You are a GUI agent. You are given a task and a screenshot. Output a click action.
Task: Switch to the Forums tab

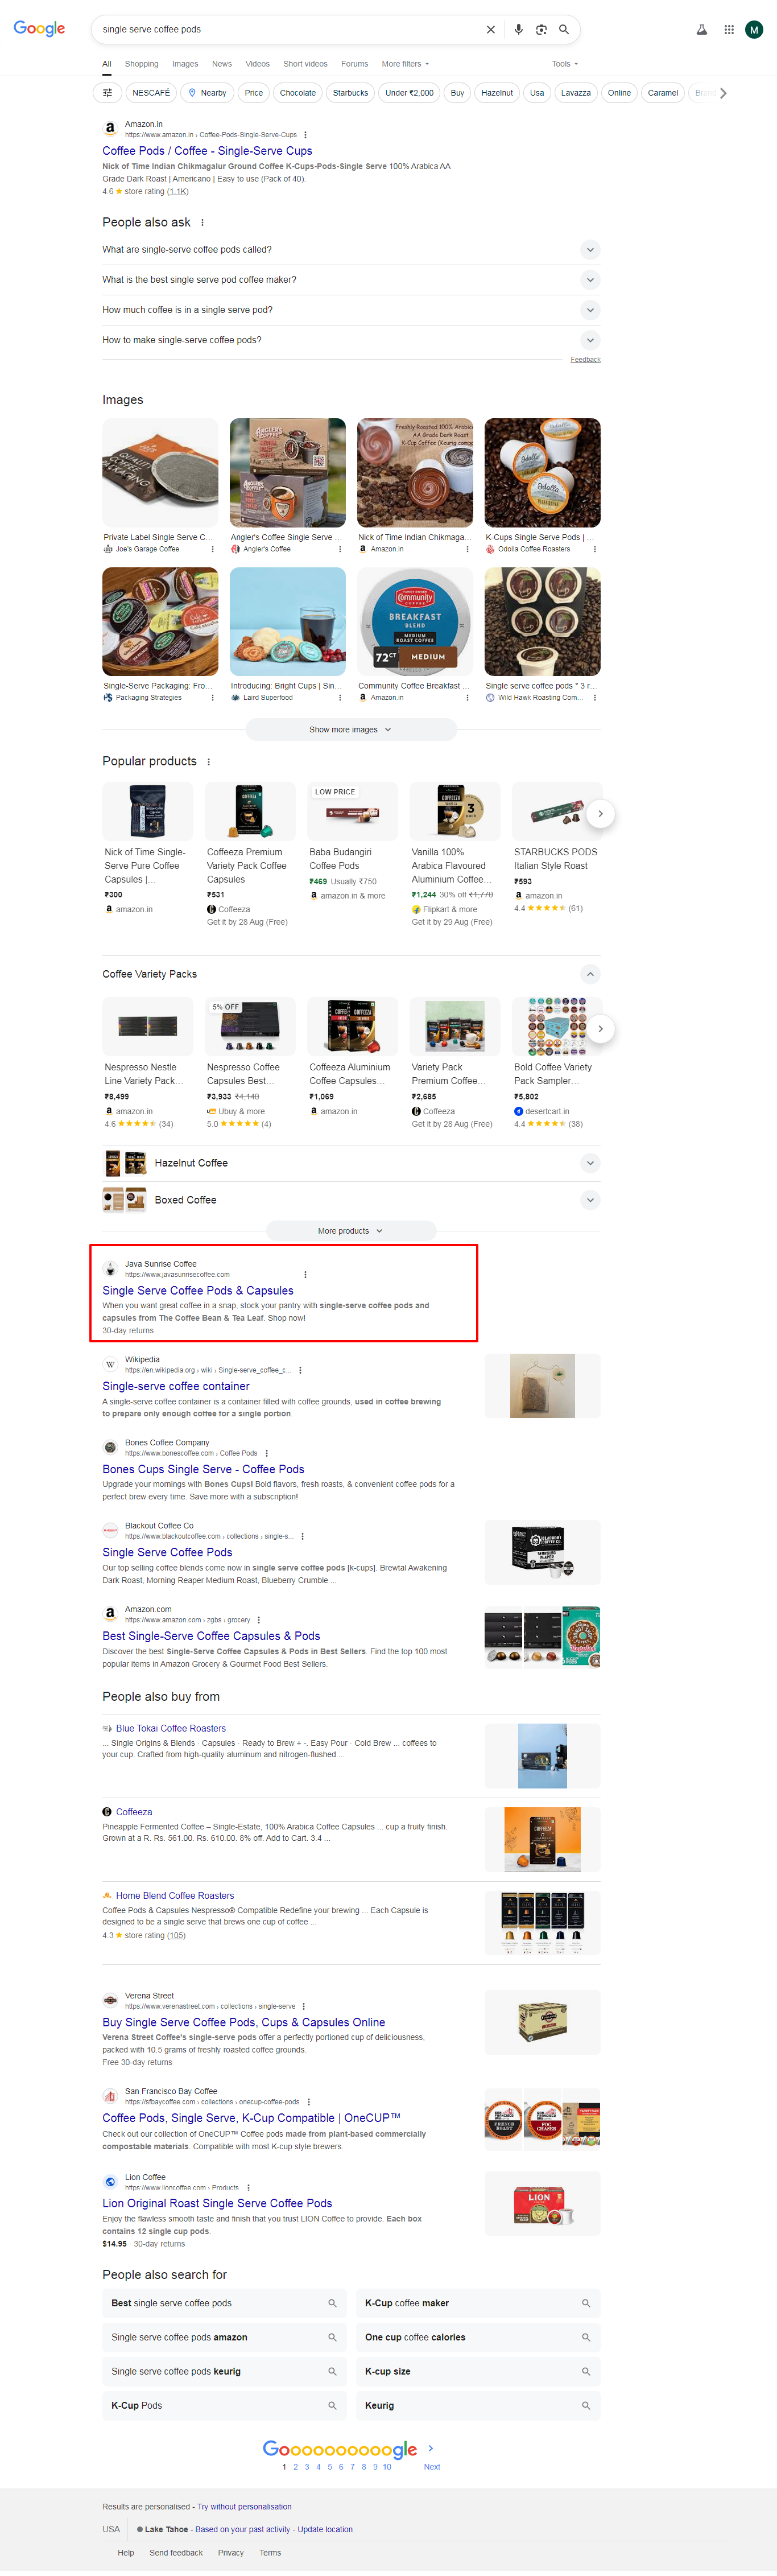(354, 64)
